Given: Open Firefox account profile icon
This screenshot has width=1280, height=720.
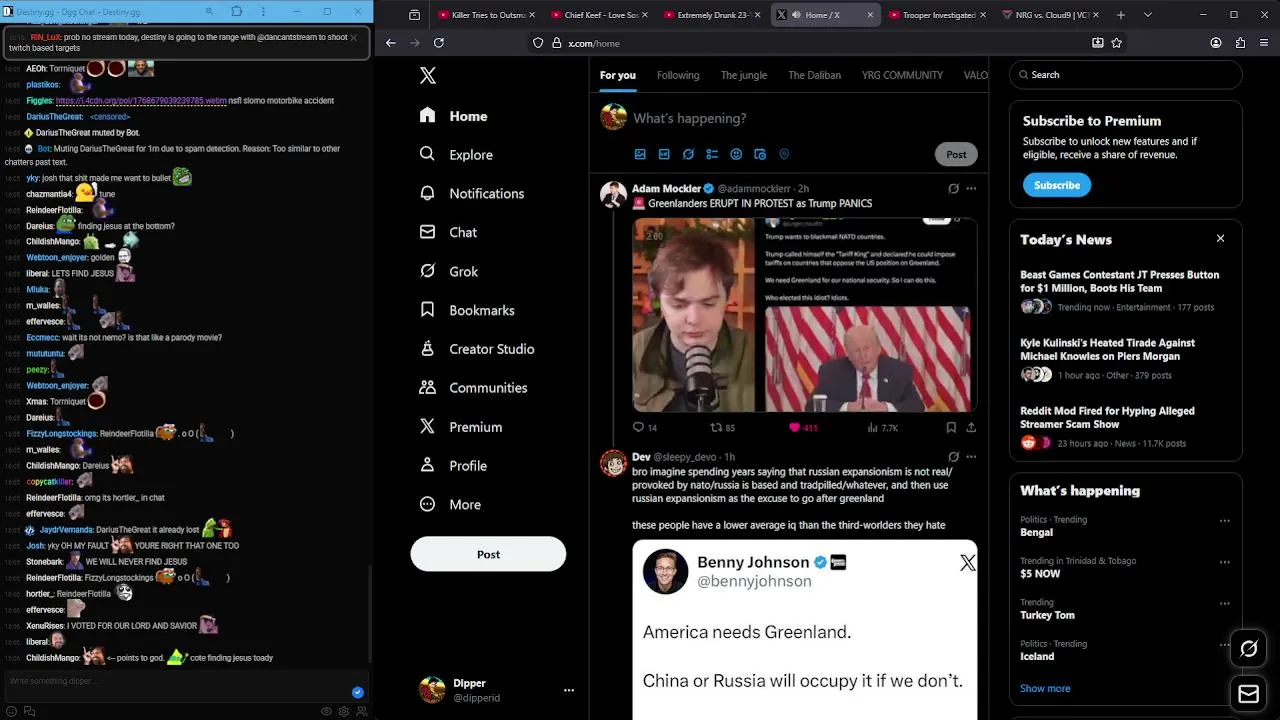Looking at the screenshot, I should point(1215,43).
